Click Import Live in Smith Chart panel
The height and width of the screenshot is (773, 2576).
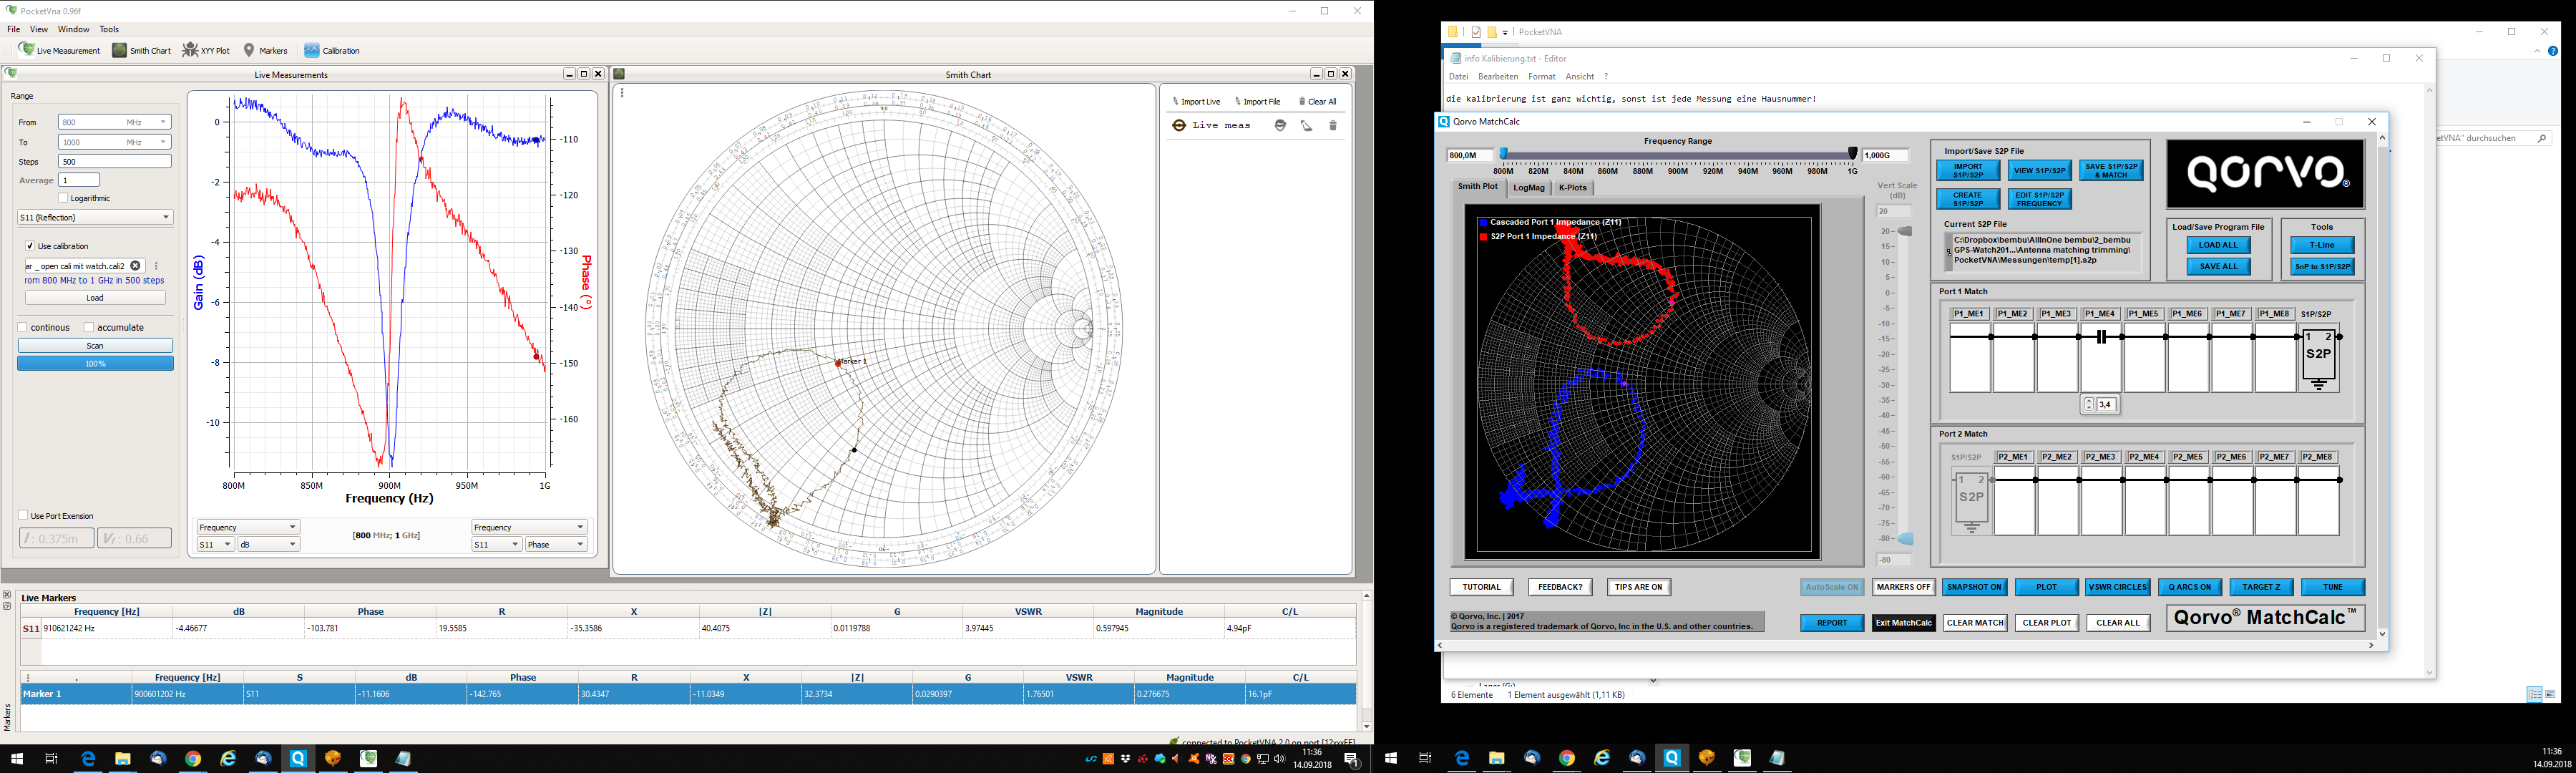(1197, 101)
